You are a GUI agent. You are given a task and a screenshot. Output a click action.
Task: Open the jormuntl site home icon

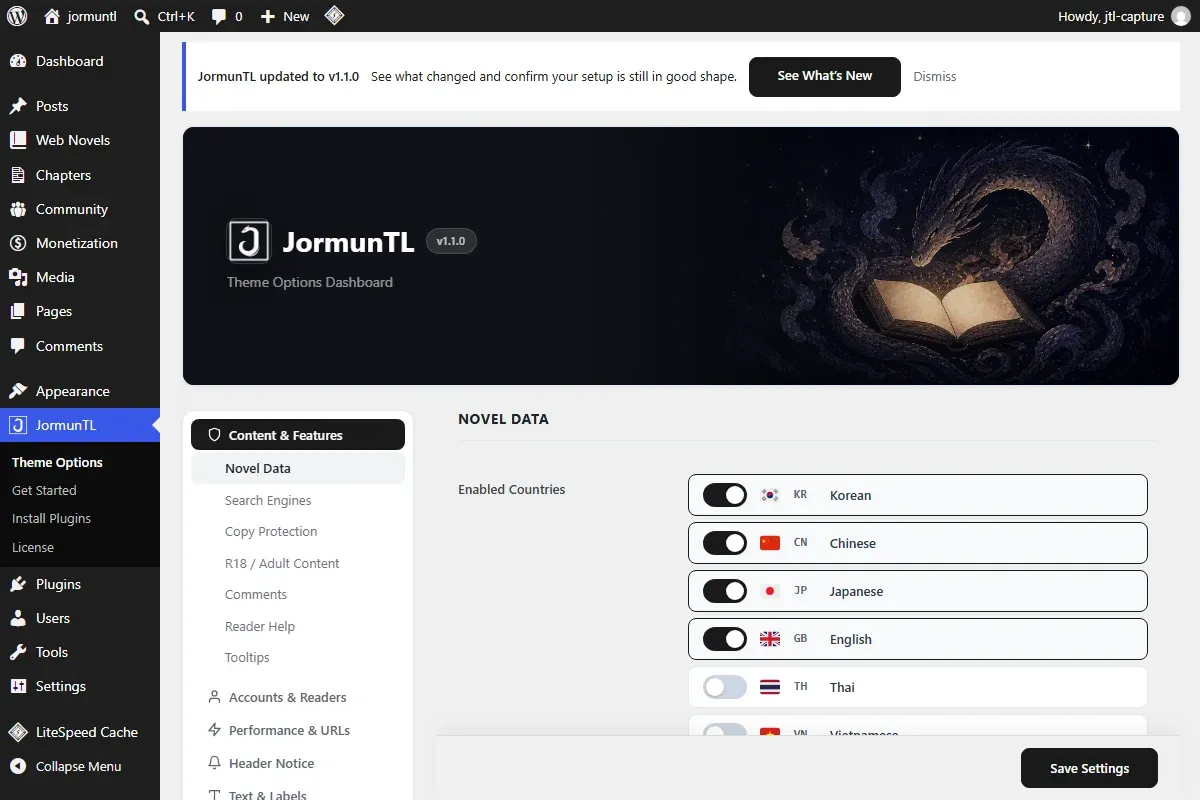[x=52, y=16]
